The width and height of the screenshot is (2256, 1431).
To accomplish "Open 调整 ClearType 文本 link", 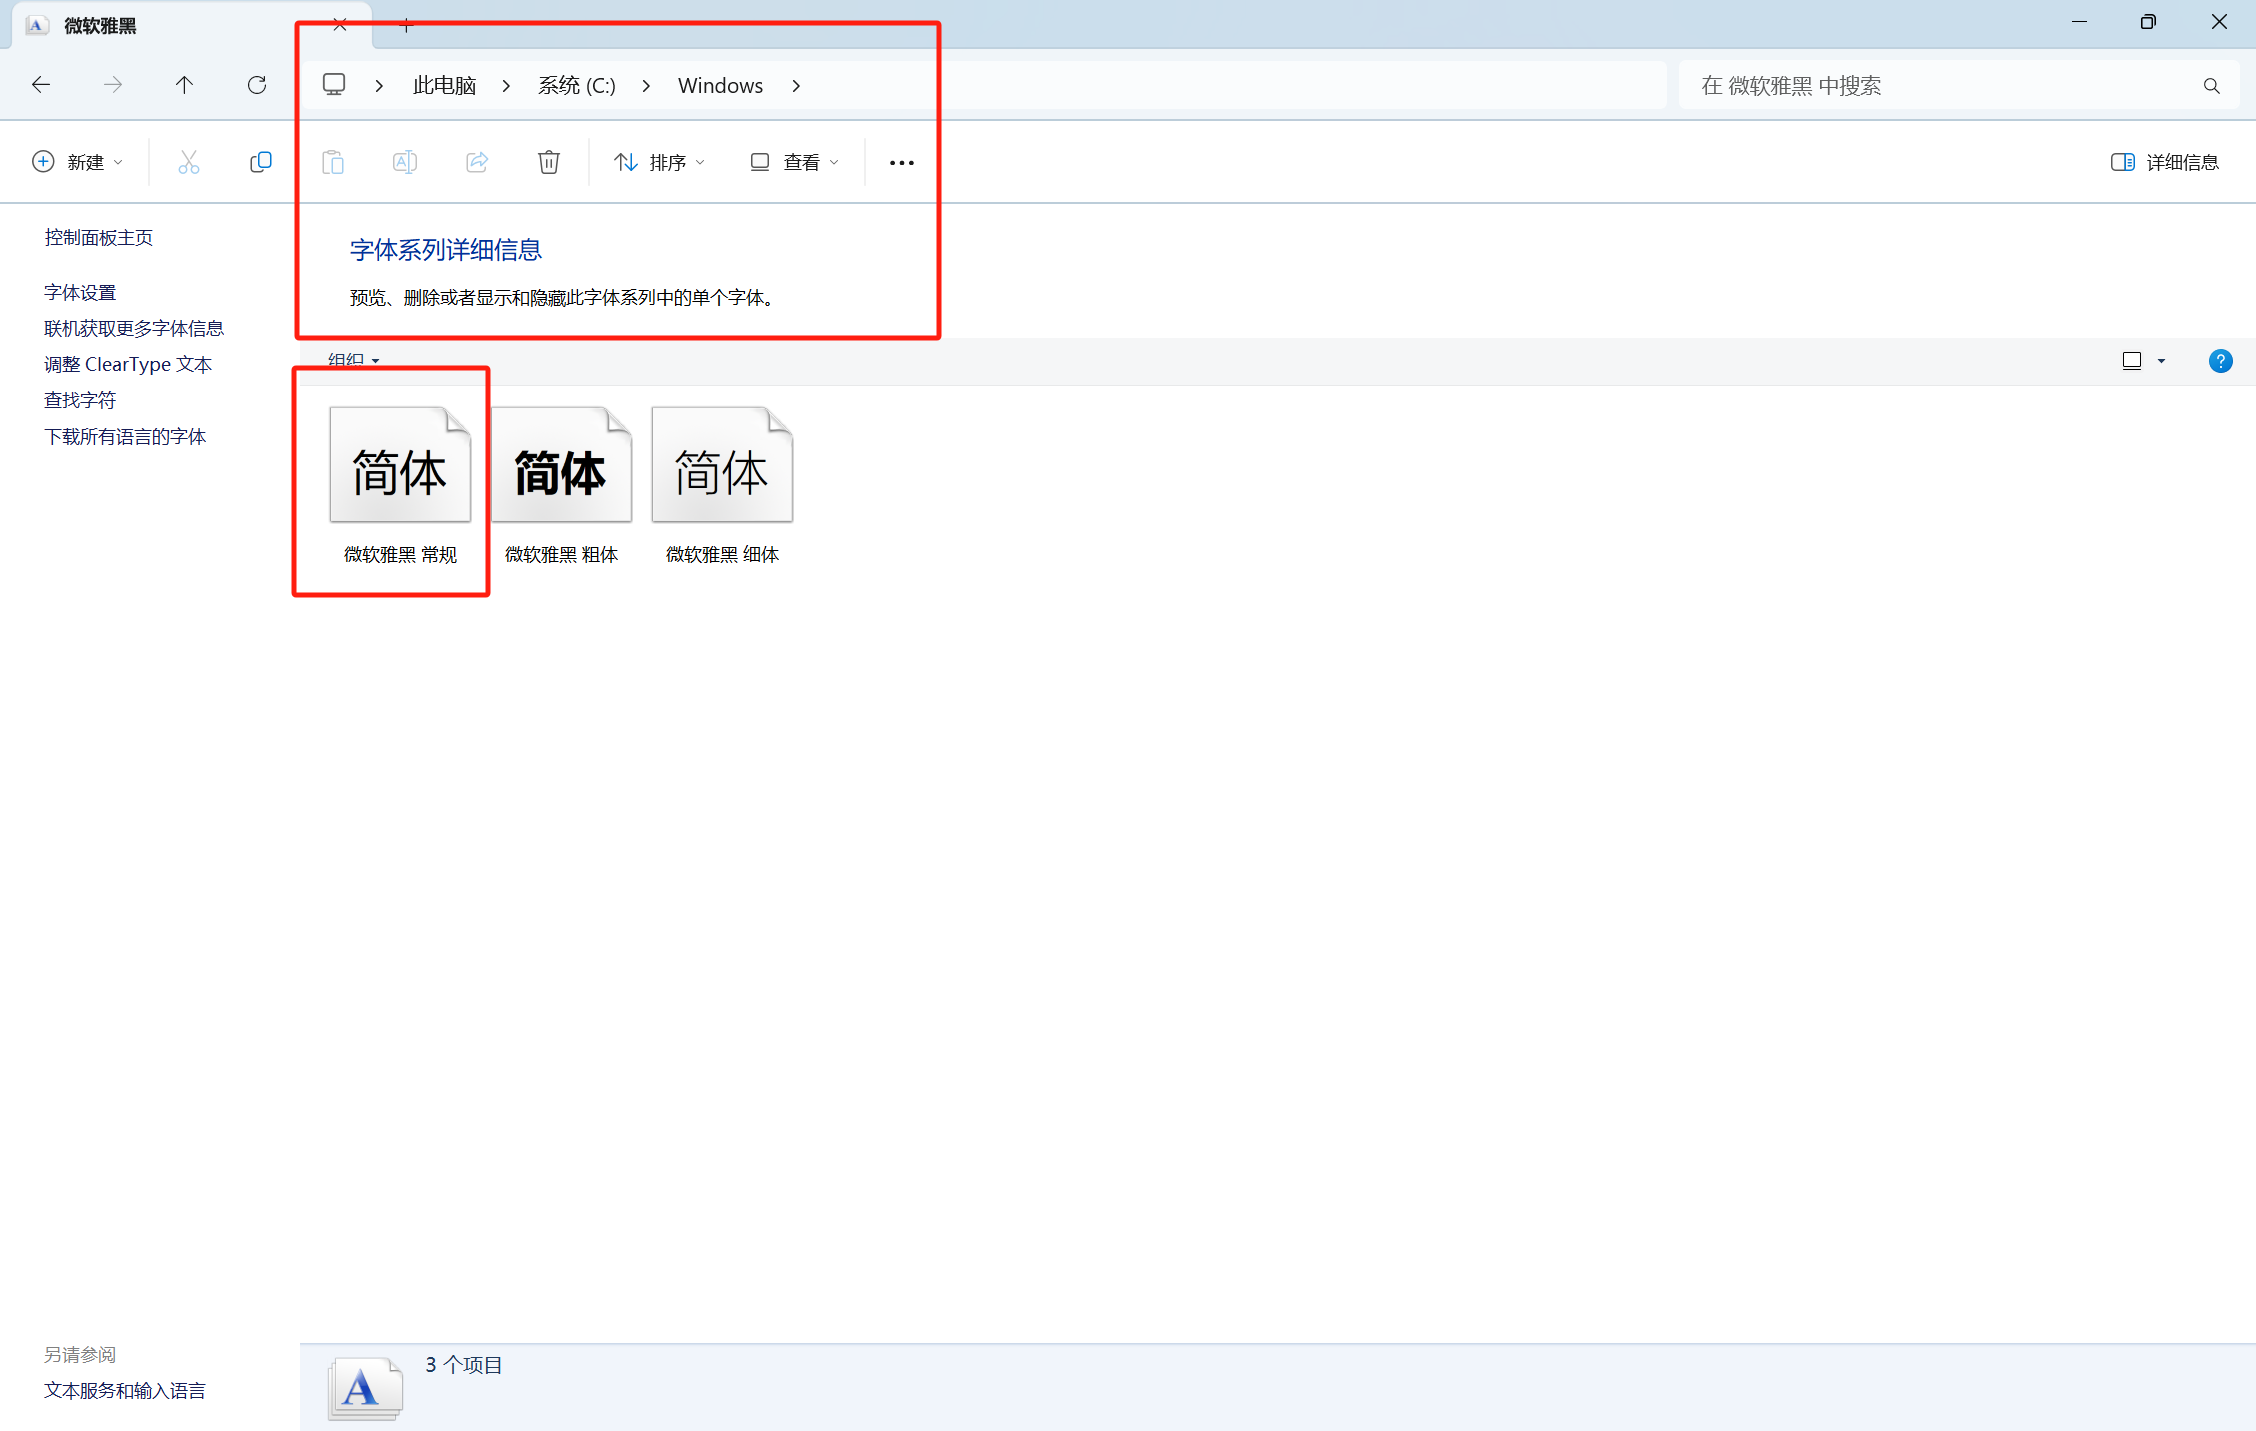I will click(128, 364).
